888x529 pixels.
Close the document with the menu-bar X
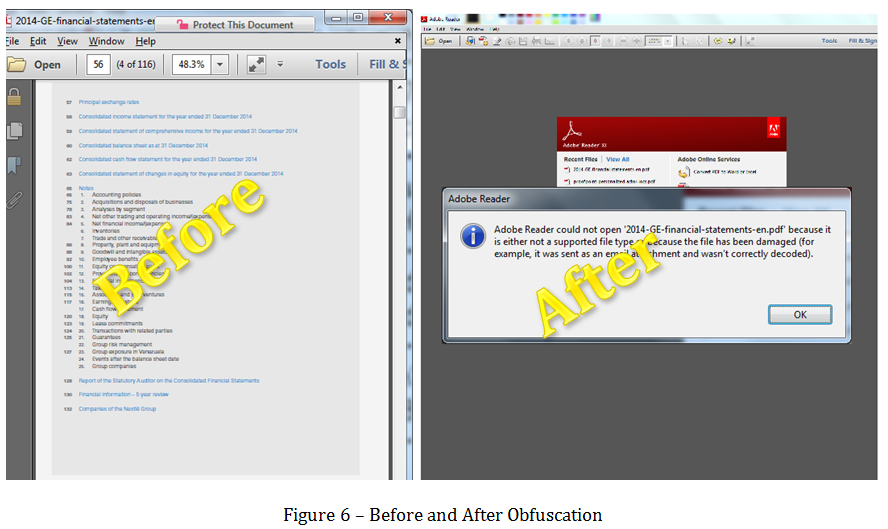398,41
